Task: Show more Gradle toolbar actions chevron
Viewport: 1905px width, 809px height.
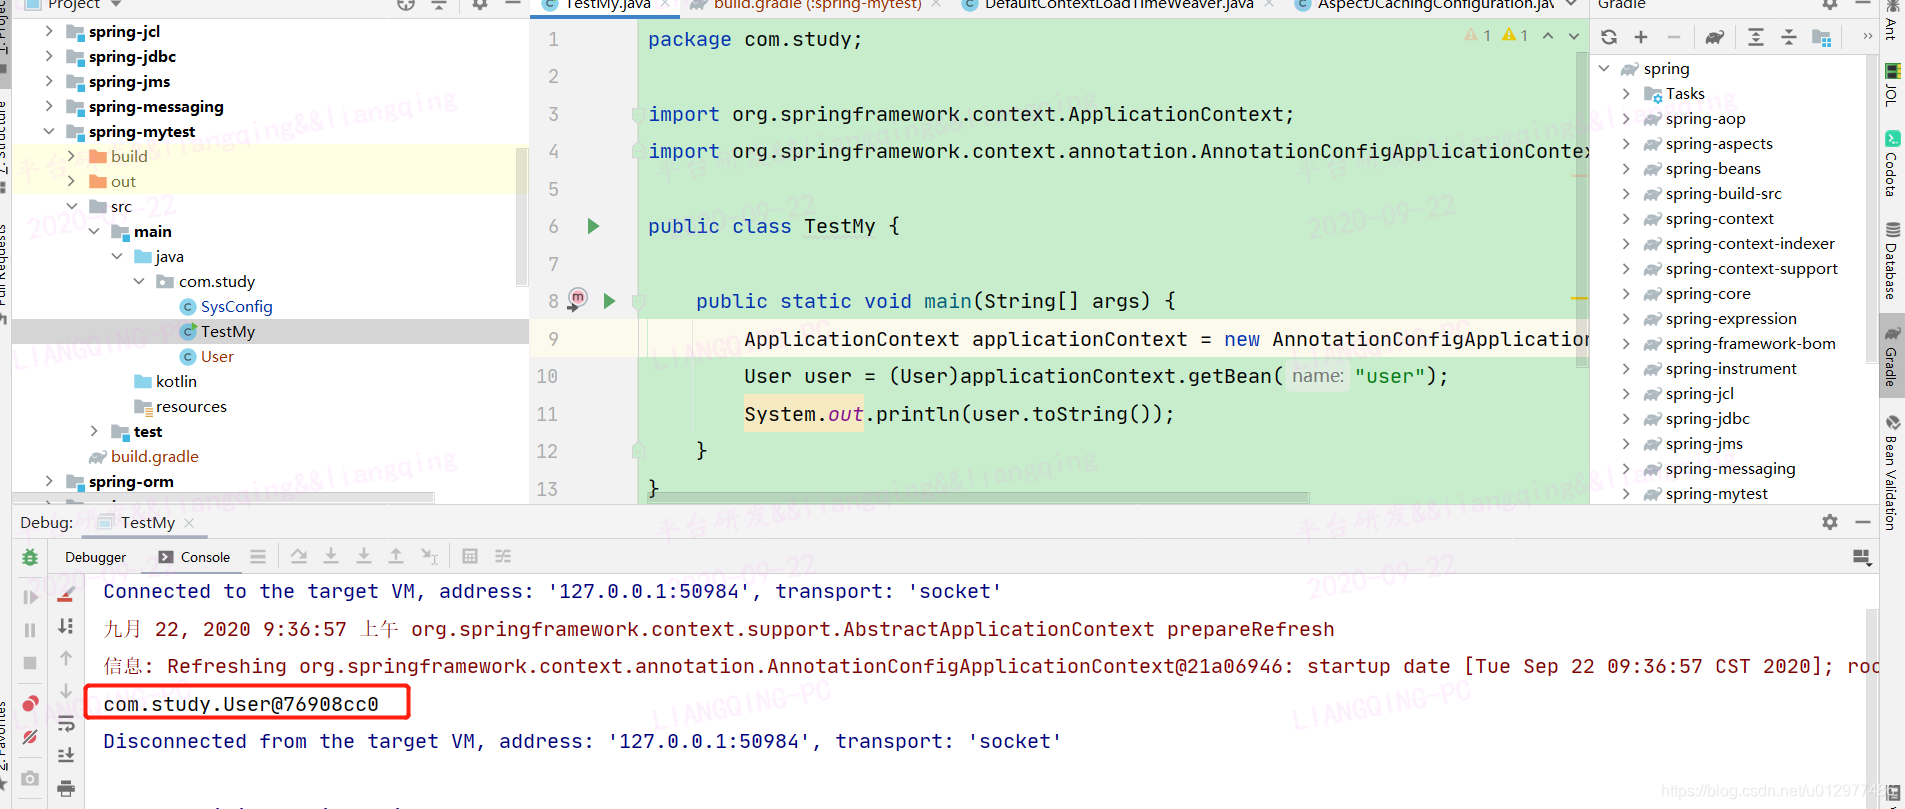Action: click(1867, 37)
